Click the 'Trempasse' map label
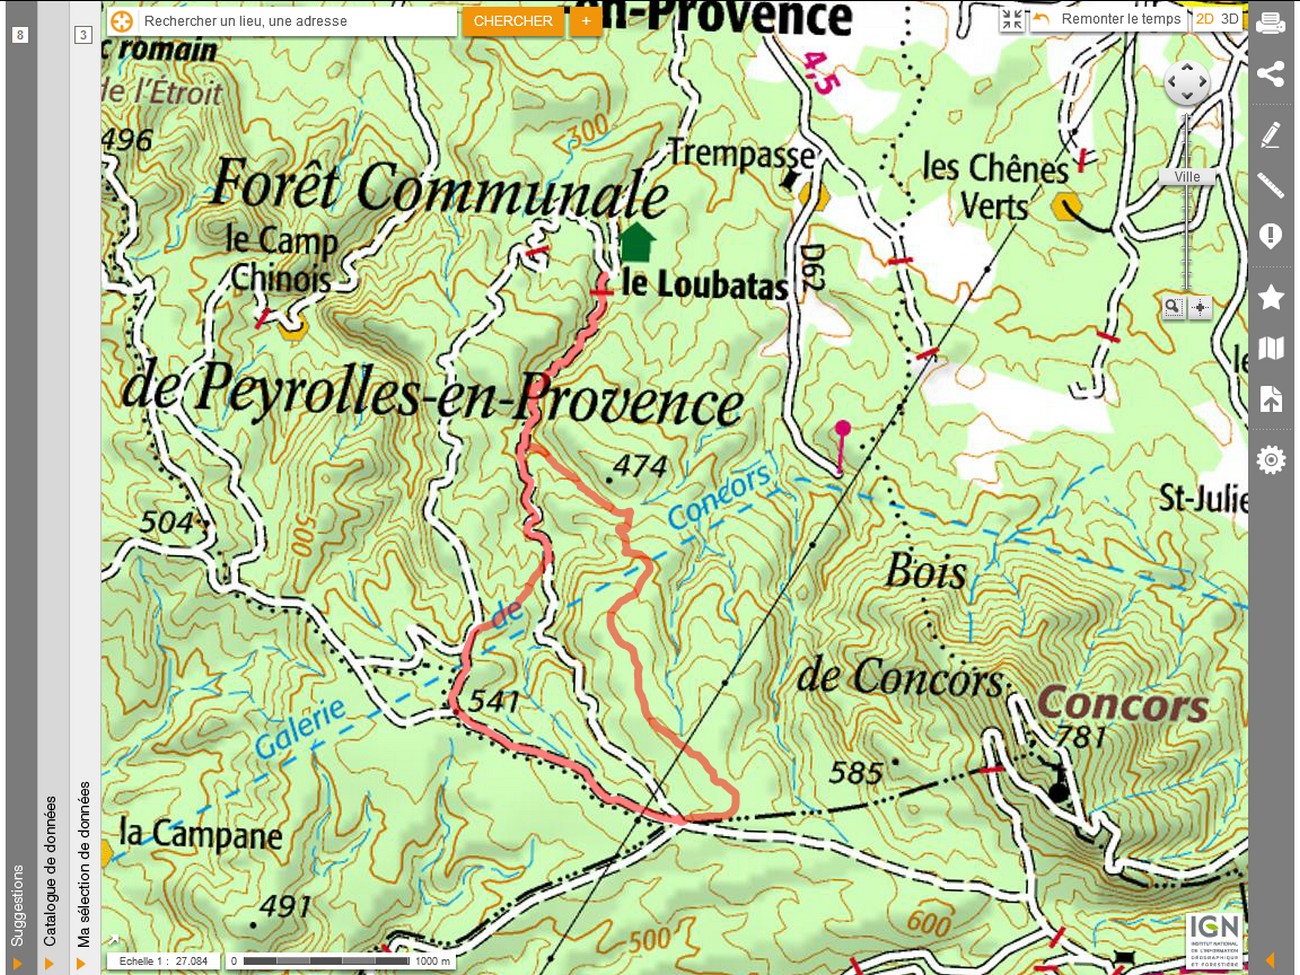This screenshot has height=975, width=1300. [x=741, y=155]
